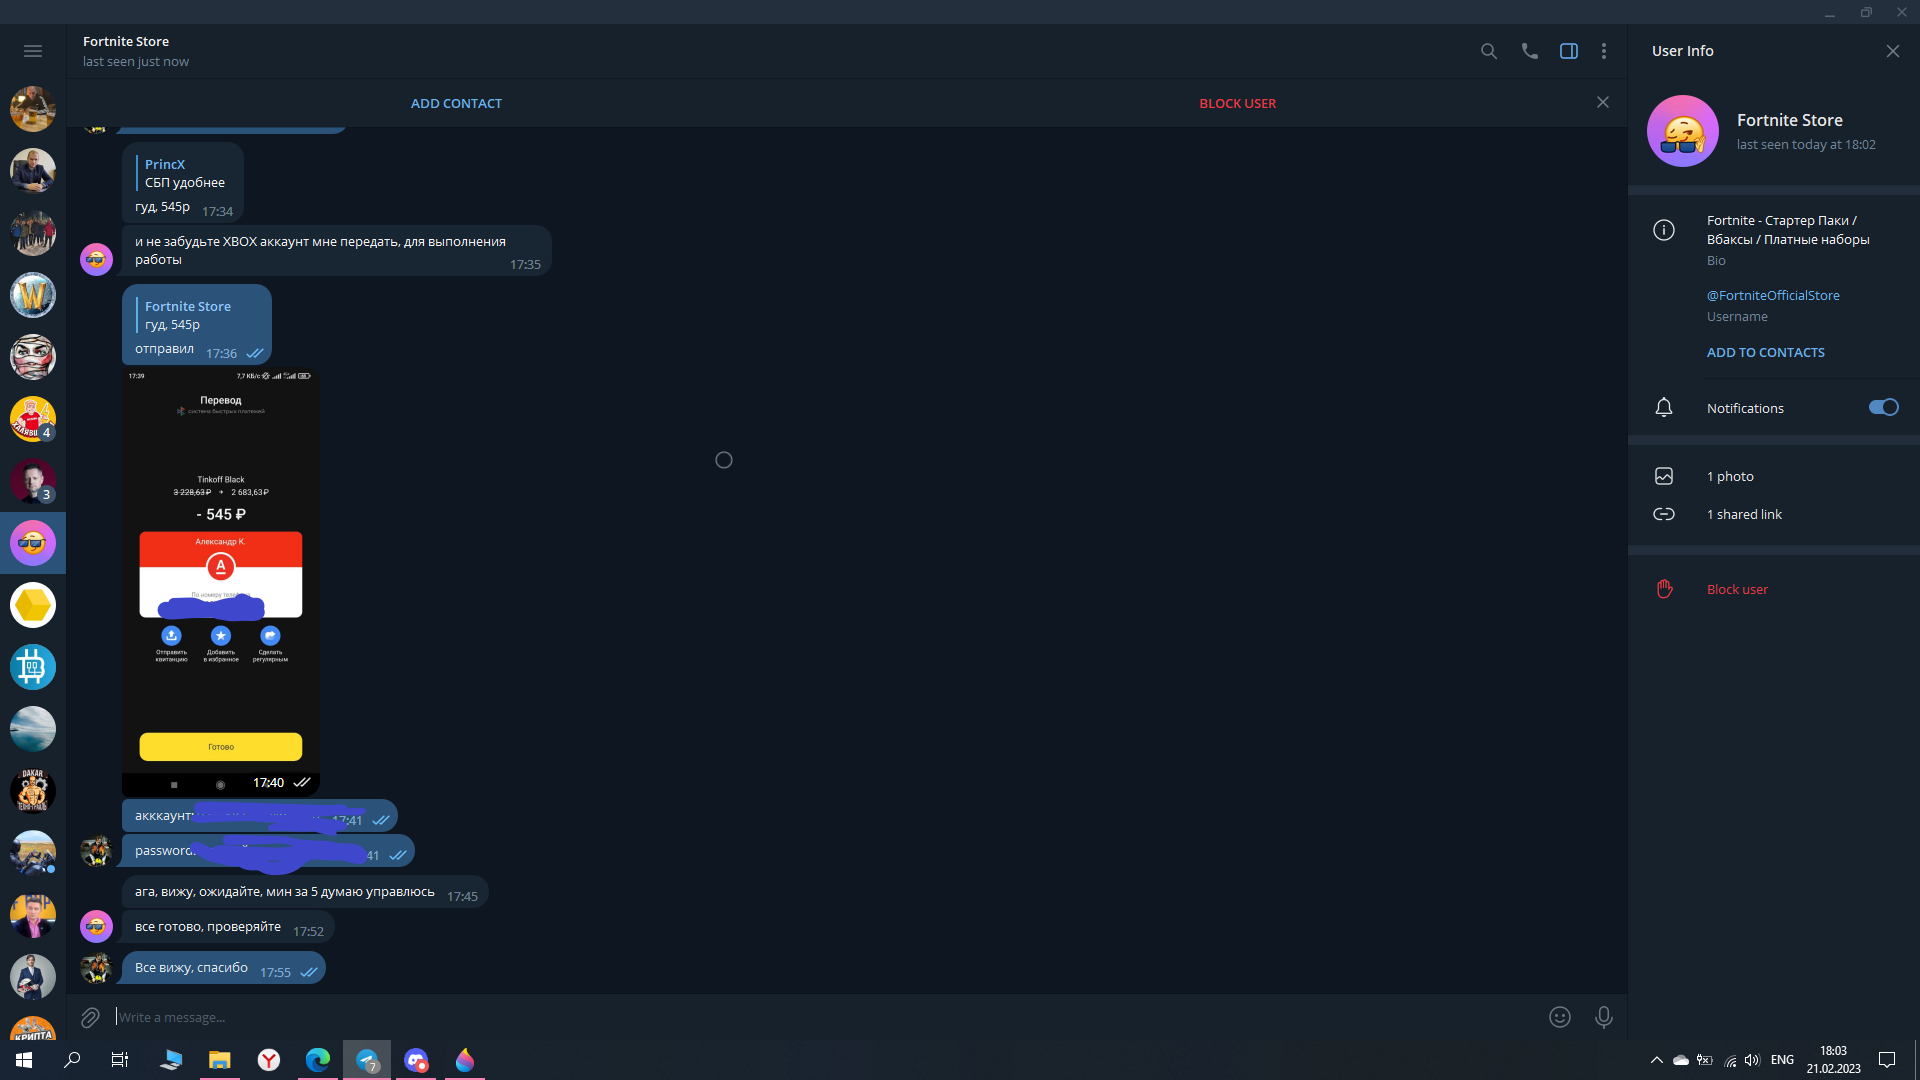Image resolution: width=1920 pixels, height=1080 pixels.
Task: Focus the Write a message field
Action: click(820, 1017)
